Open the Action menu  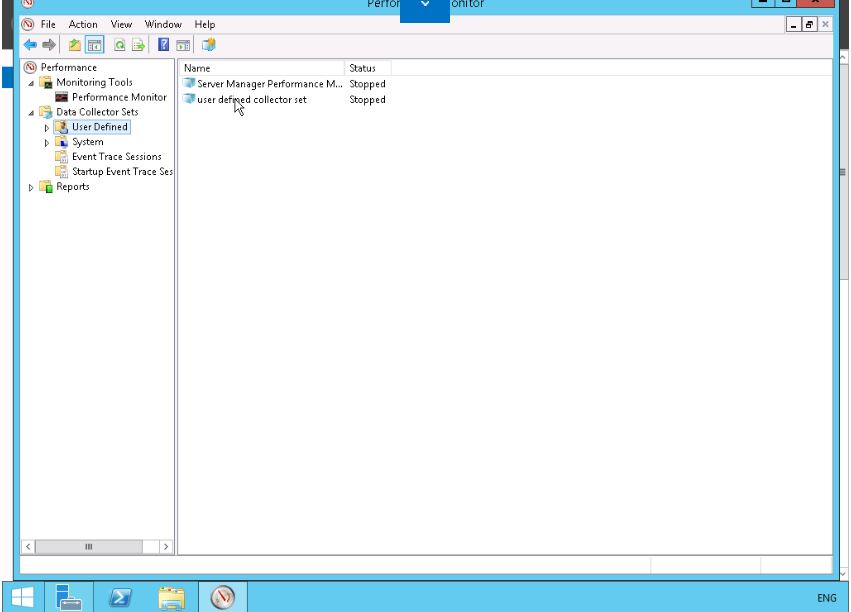click(83, 24)
